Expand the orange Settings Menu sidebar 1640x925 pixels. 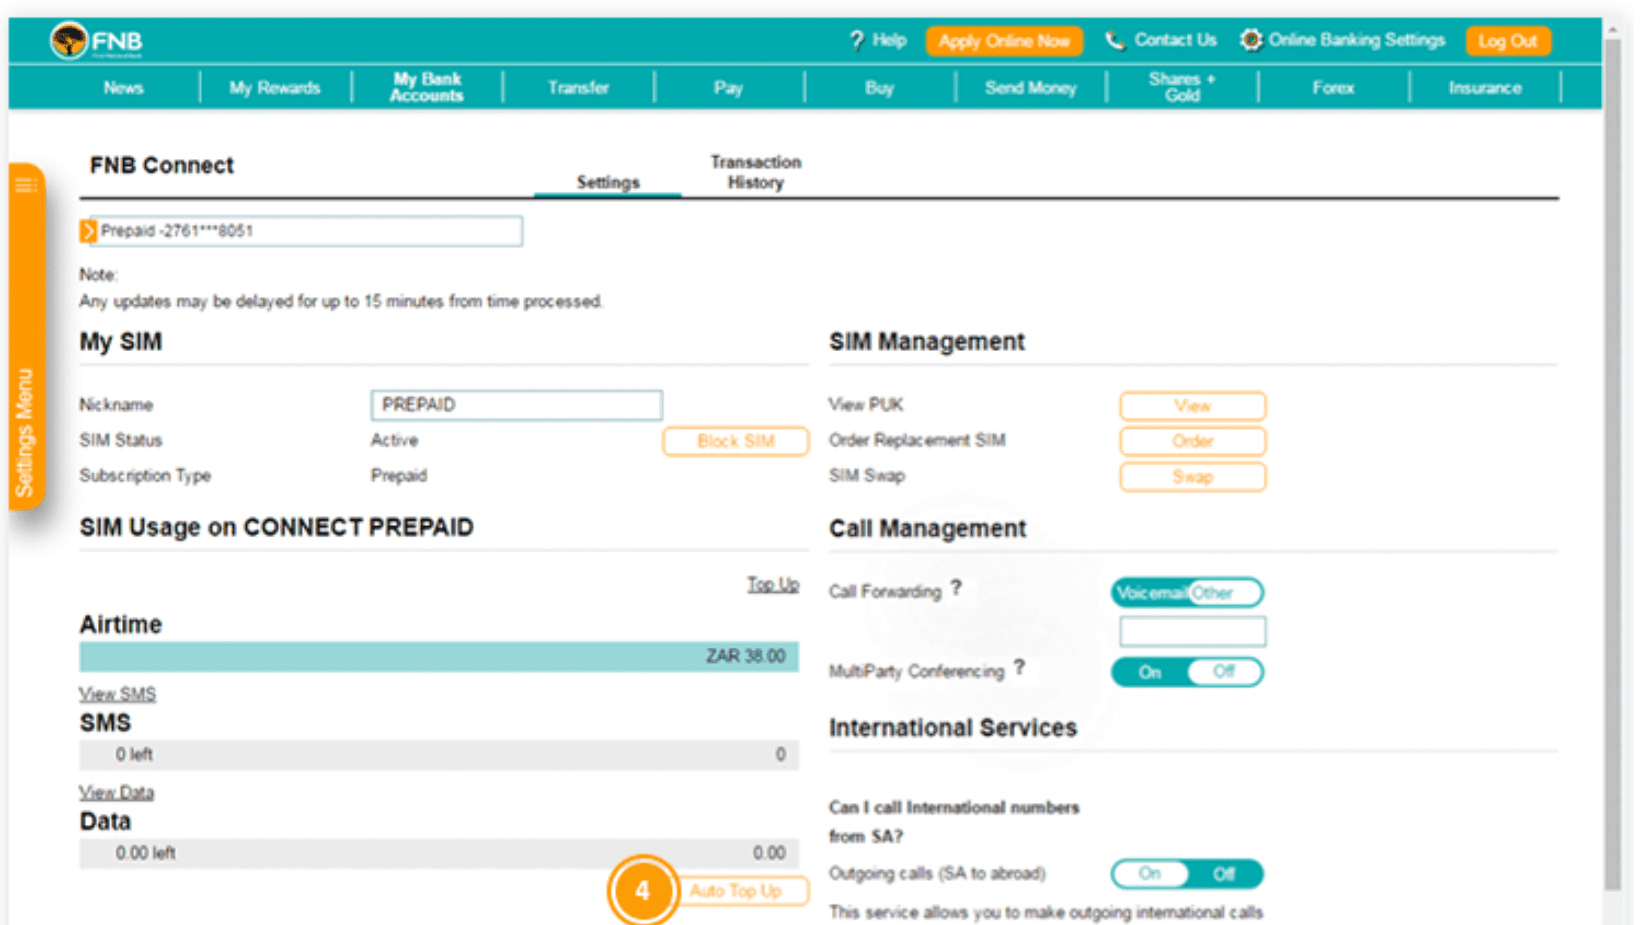pyautogui.click(x=27, y=184)
